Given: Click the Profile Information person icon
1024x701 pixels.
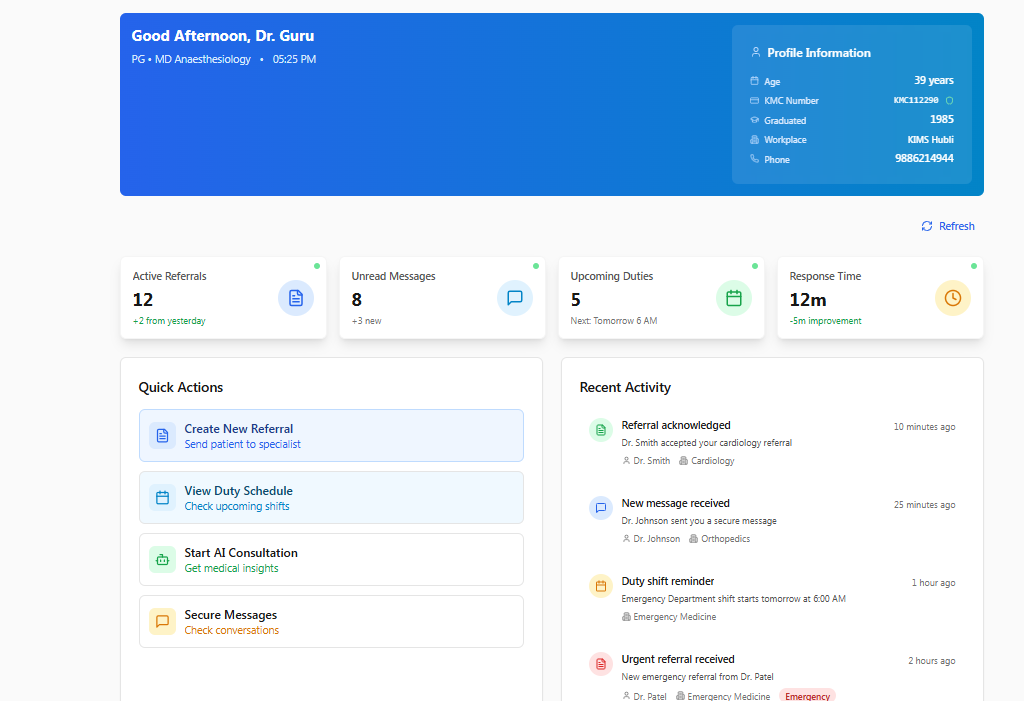Looking at the screenshot, I should pos(756,52).
